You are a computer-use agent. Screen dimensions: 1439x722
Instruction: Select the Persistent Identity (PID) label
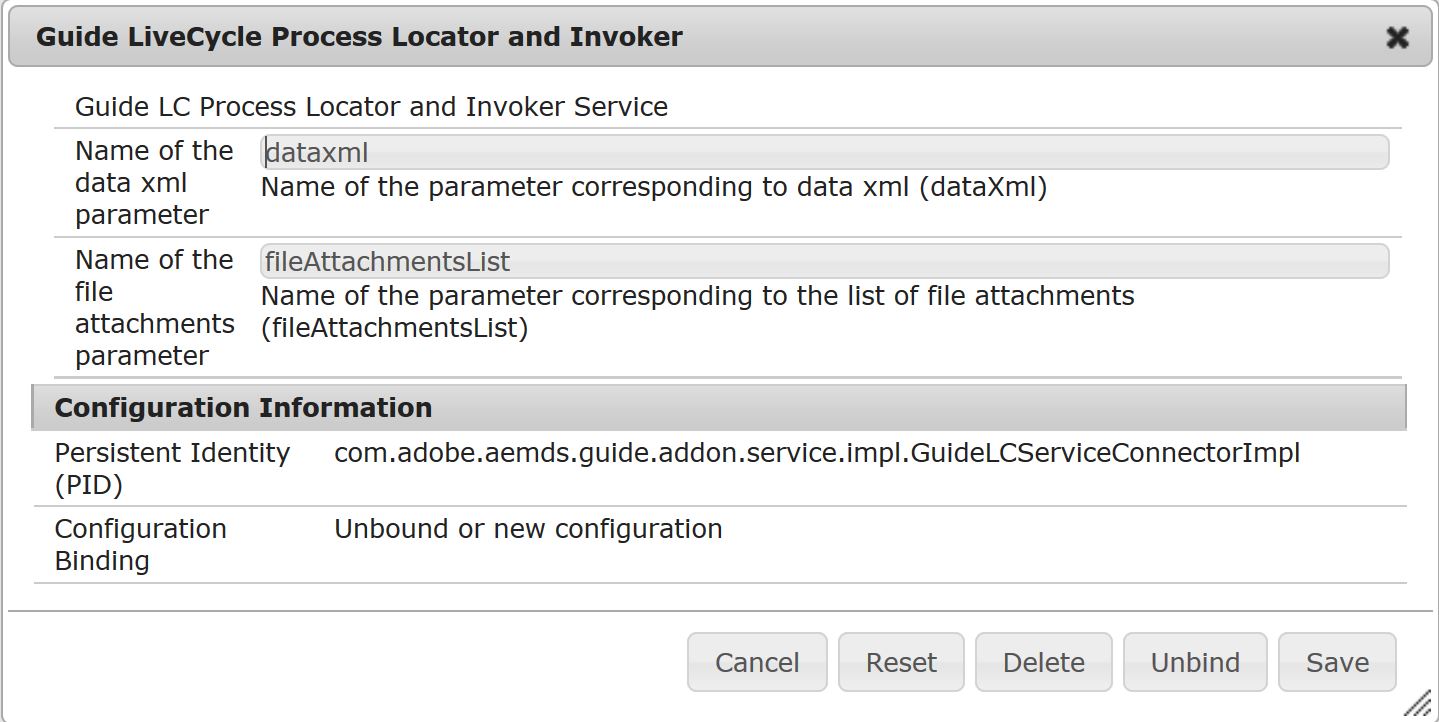tap(172, 468)
